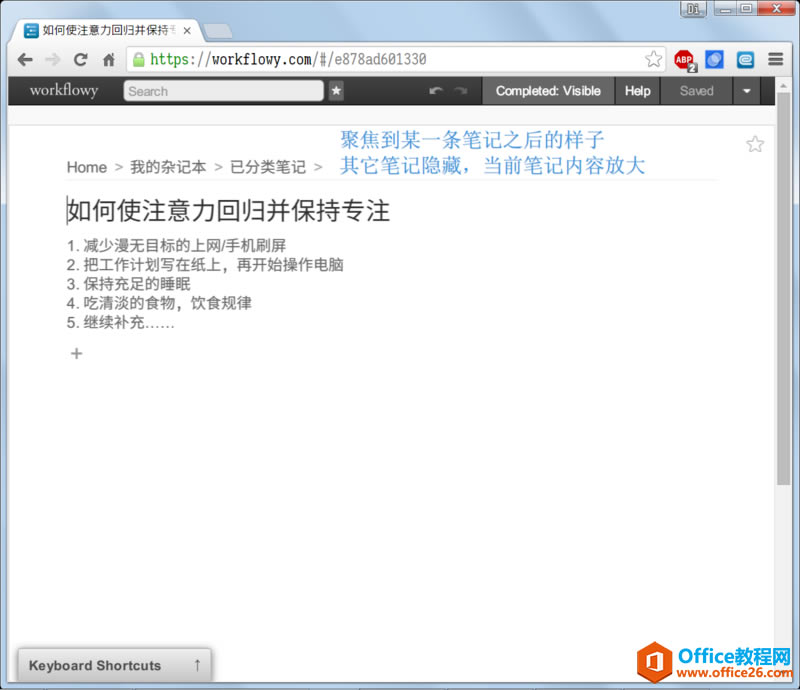Click the Help button
This screenshot has width=800, height=690.
[x=637, y=90]
